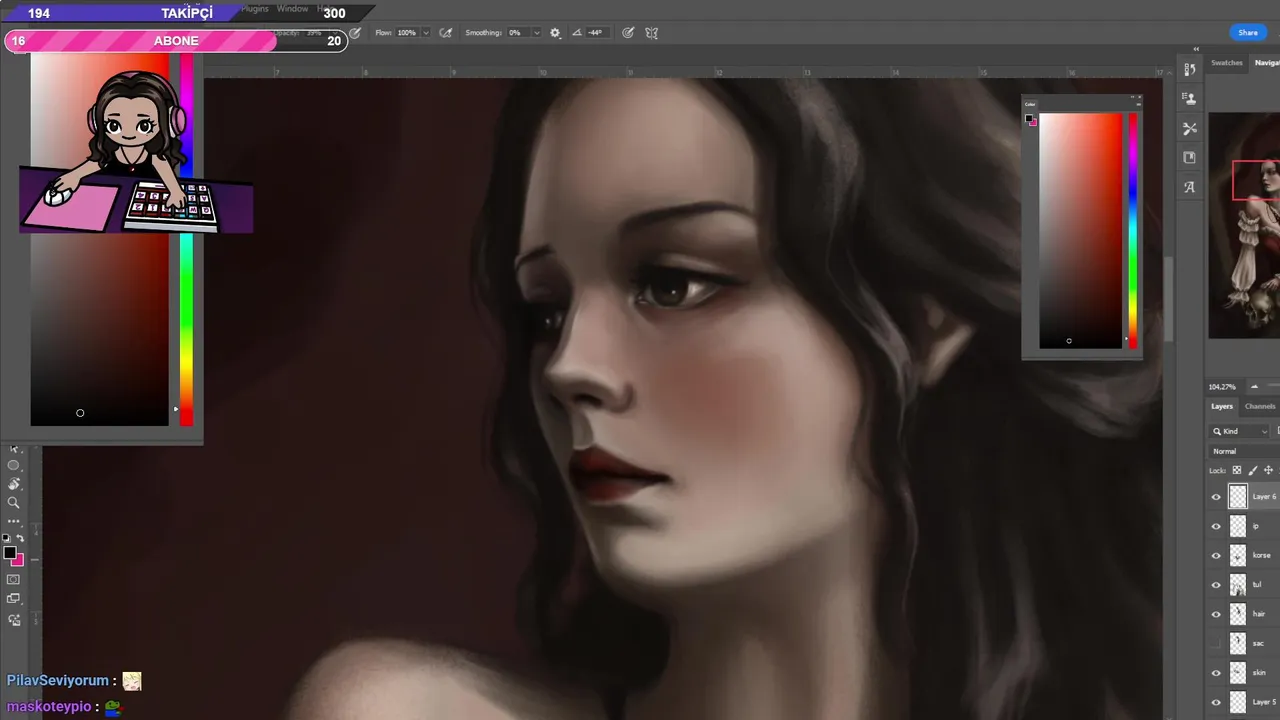Viewport: 1280px width, 720px height.
Task: Open the Normal blend mode dropdown
Action: tap(1244, 451)
